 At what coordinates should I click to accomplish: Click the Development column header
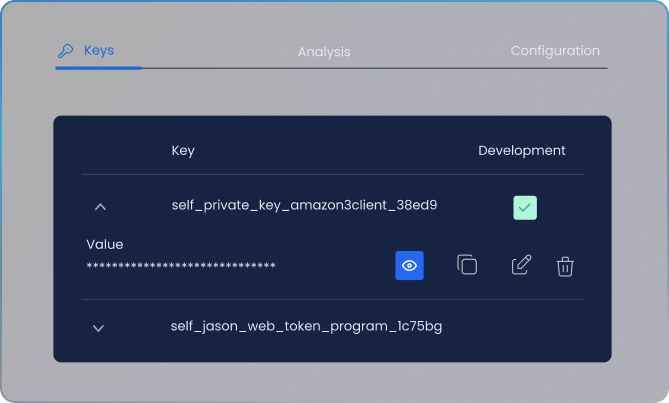(521, 151)
